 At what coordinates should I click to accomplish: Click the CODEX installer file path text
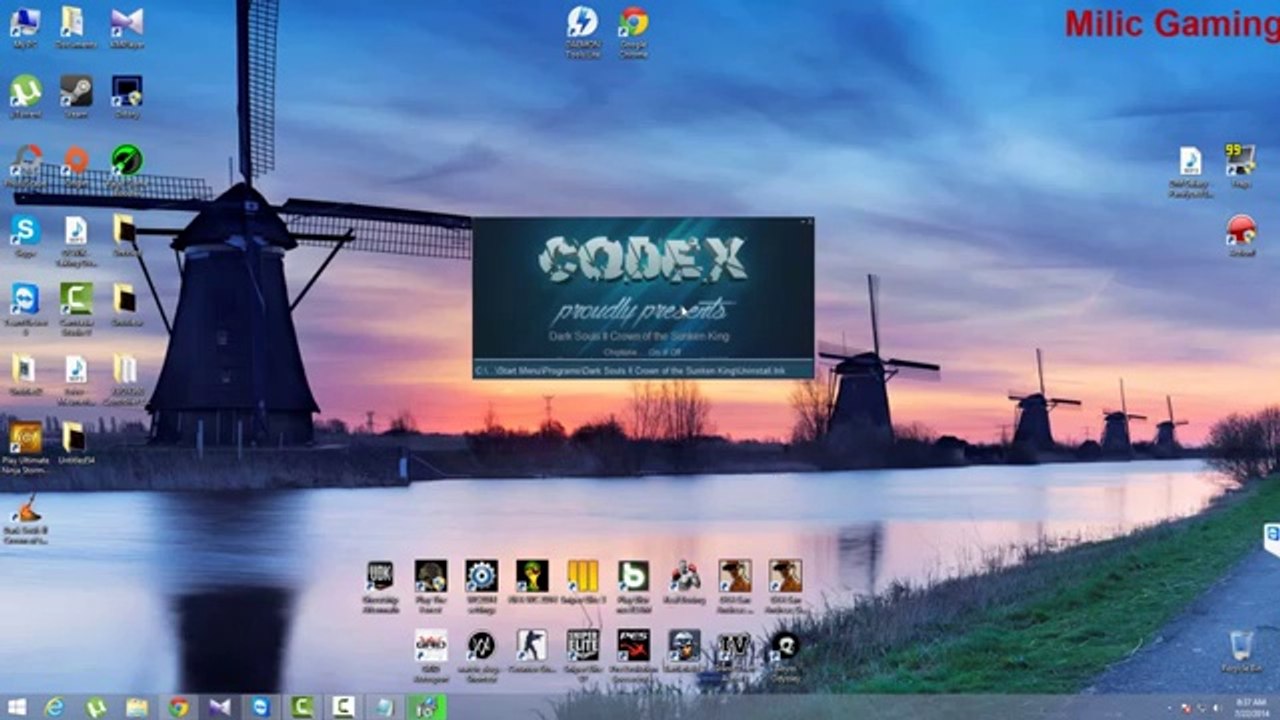tap(631, 371)
